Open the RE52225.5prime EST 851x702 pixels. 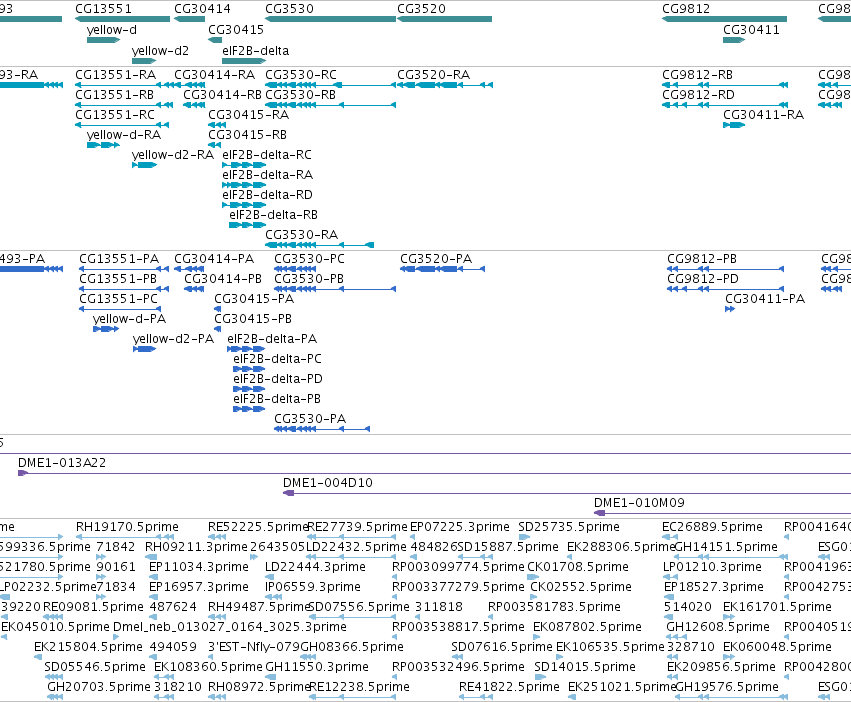(217, 537)
